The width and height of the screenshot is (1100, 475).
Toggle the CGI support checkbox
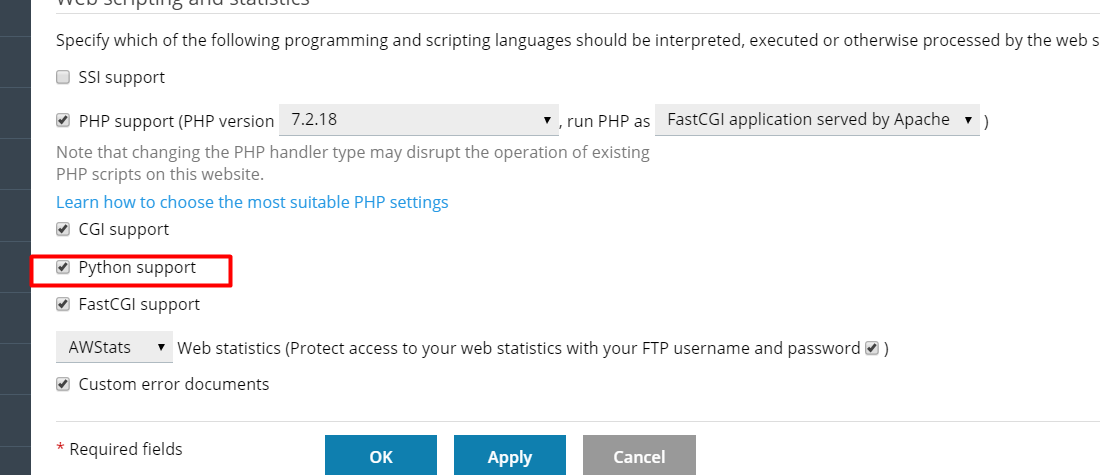[x=63, y=229]
